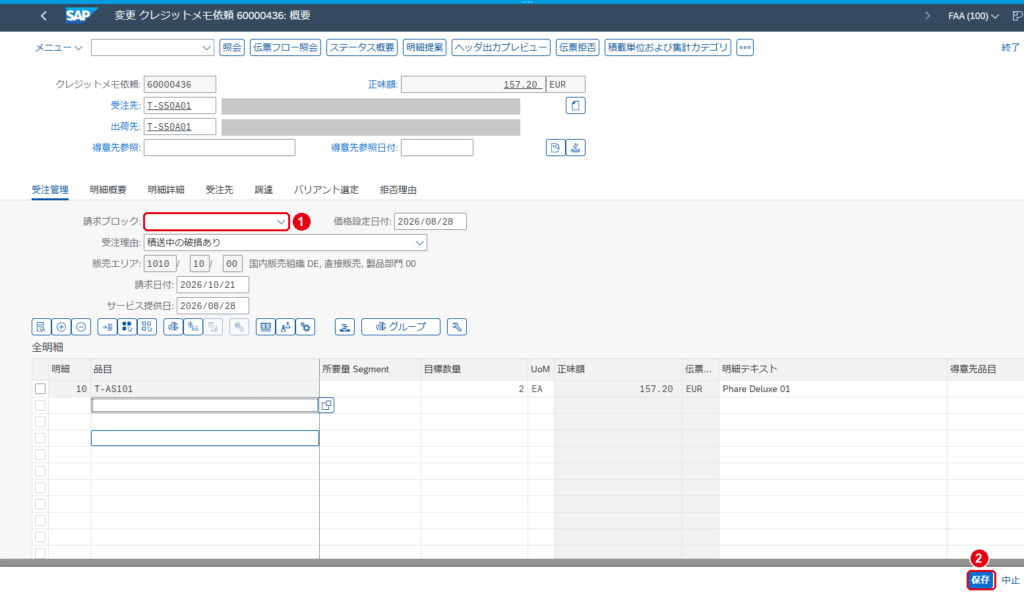1024x593 pixels.
Task: Expand the command field combo box arrow
Action: [x=206, y=48]
